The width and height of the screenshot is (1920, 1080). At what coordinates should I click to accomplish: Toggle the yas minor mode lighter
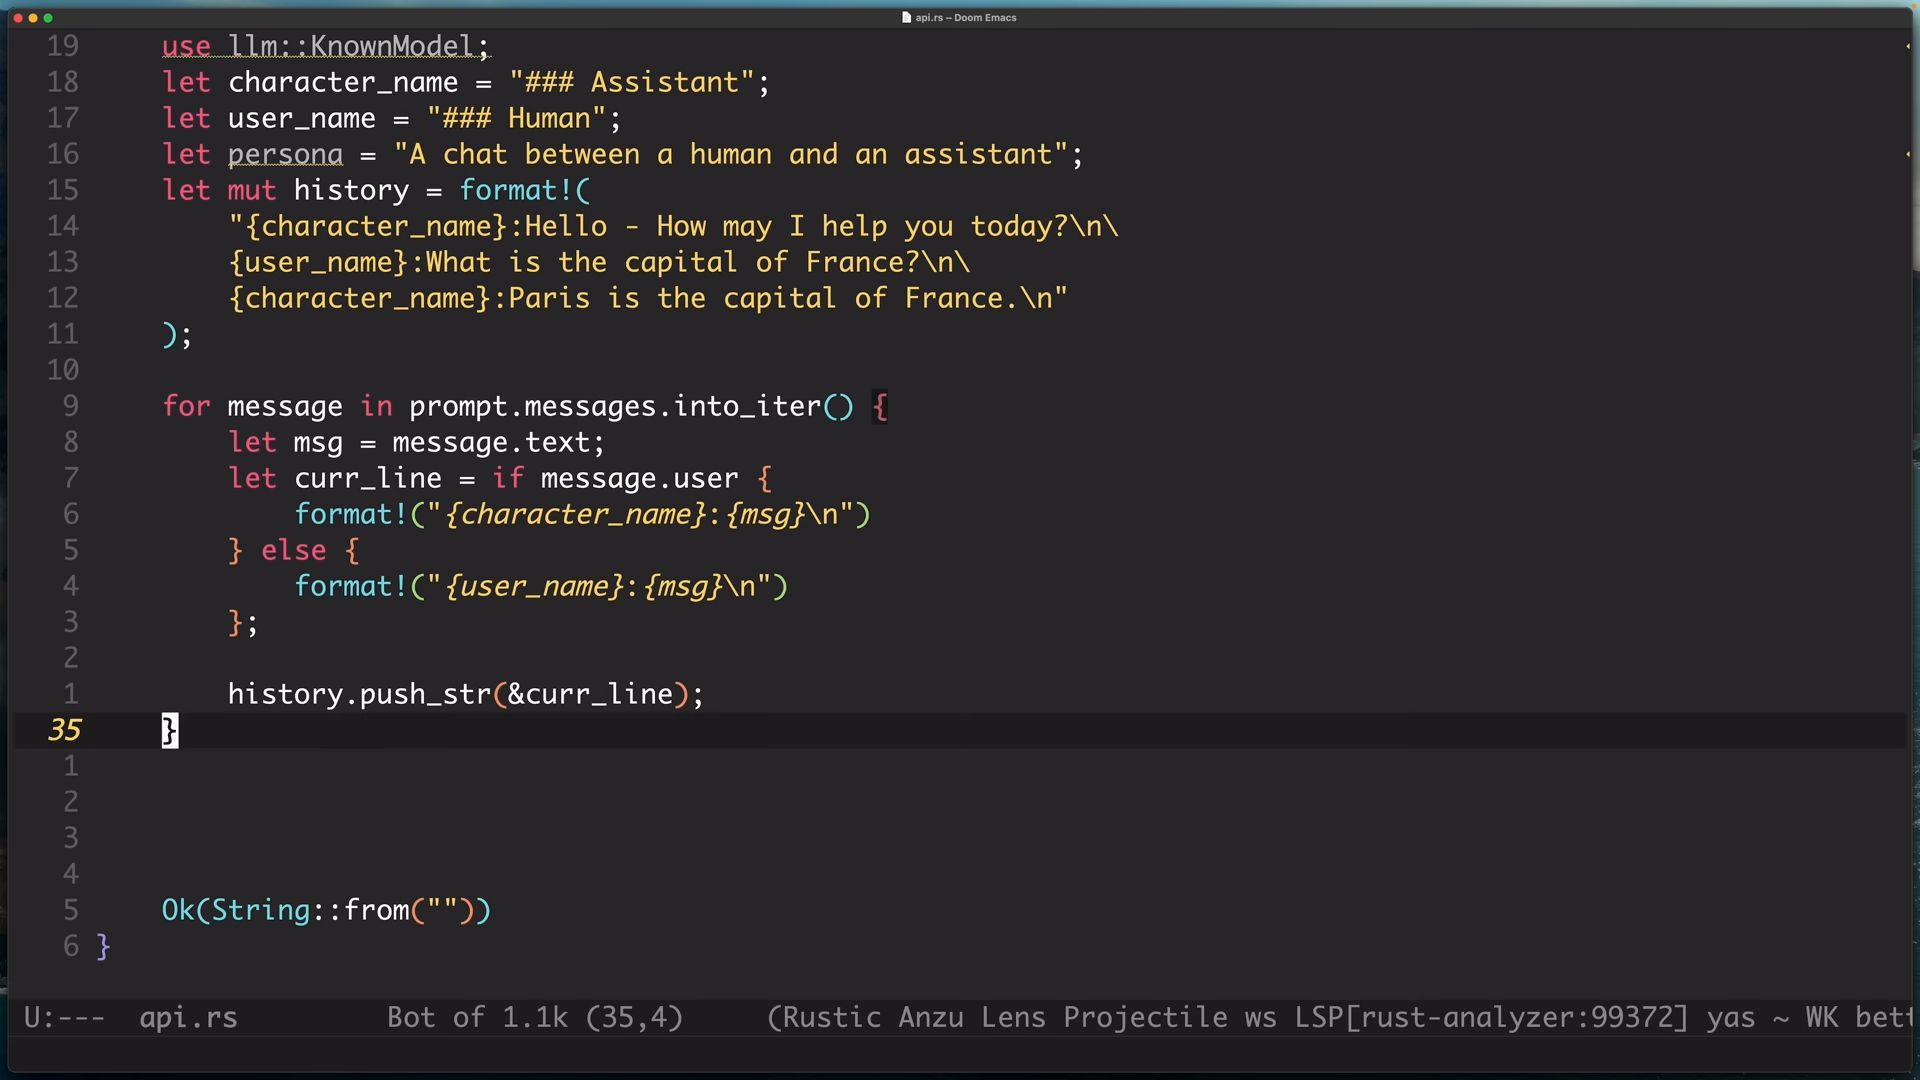coord(1730,1018)
